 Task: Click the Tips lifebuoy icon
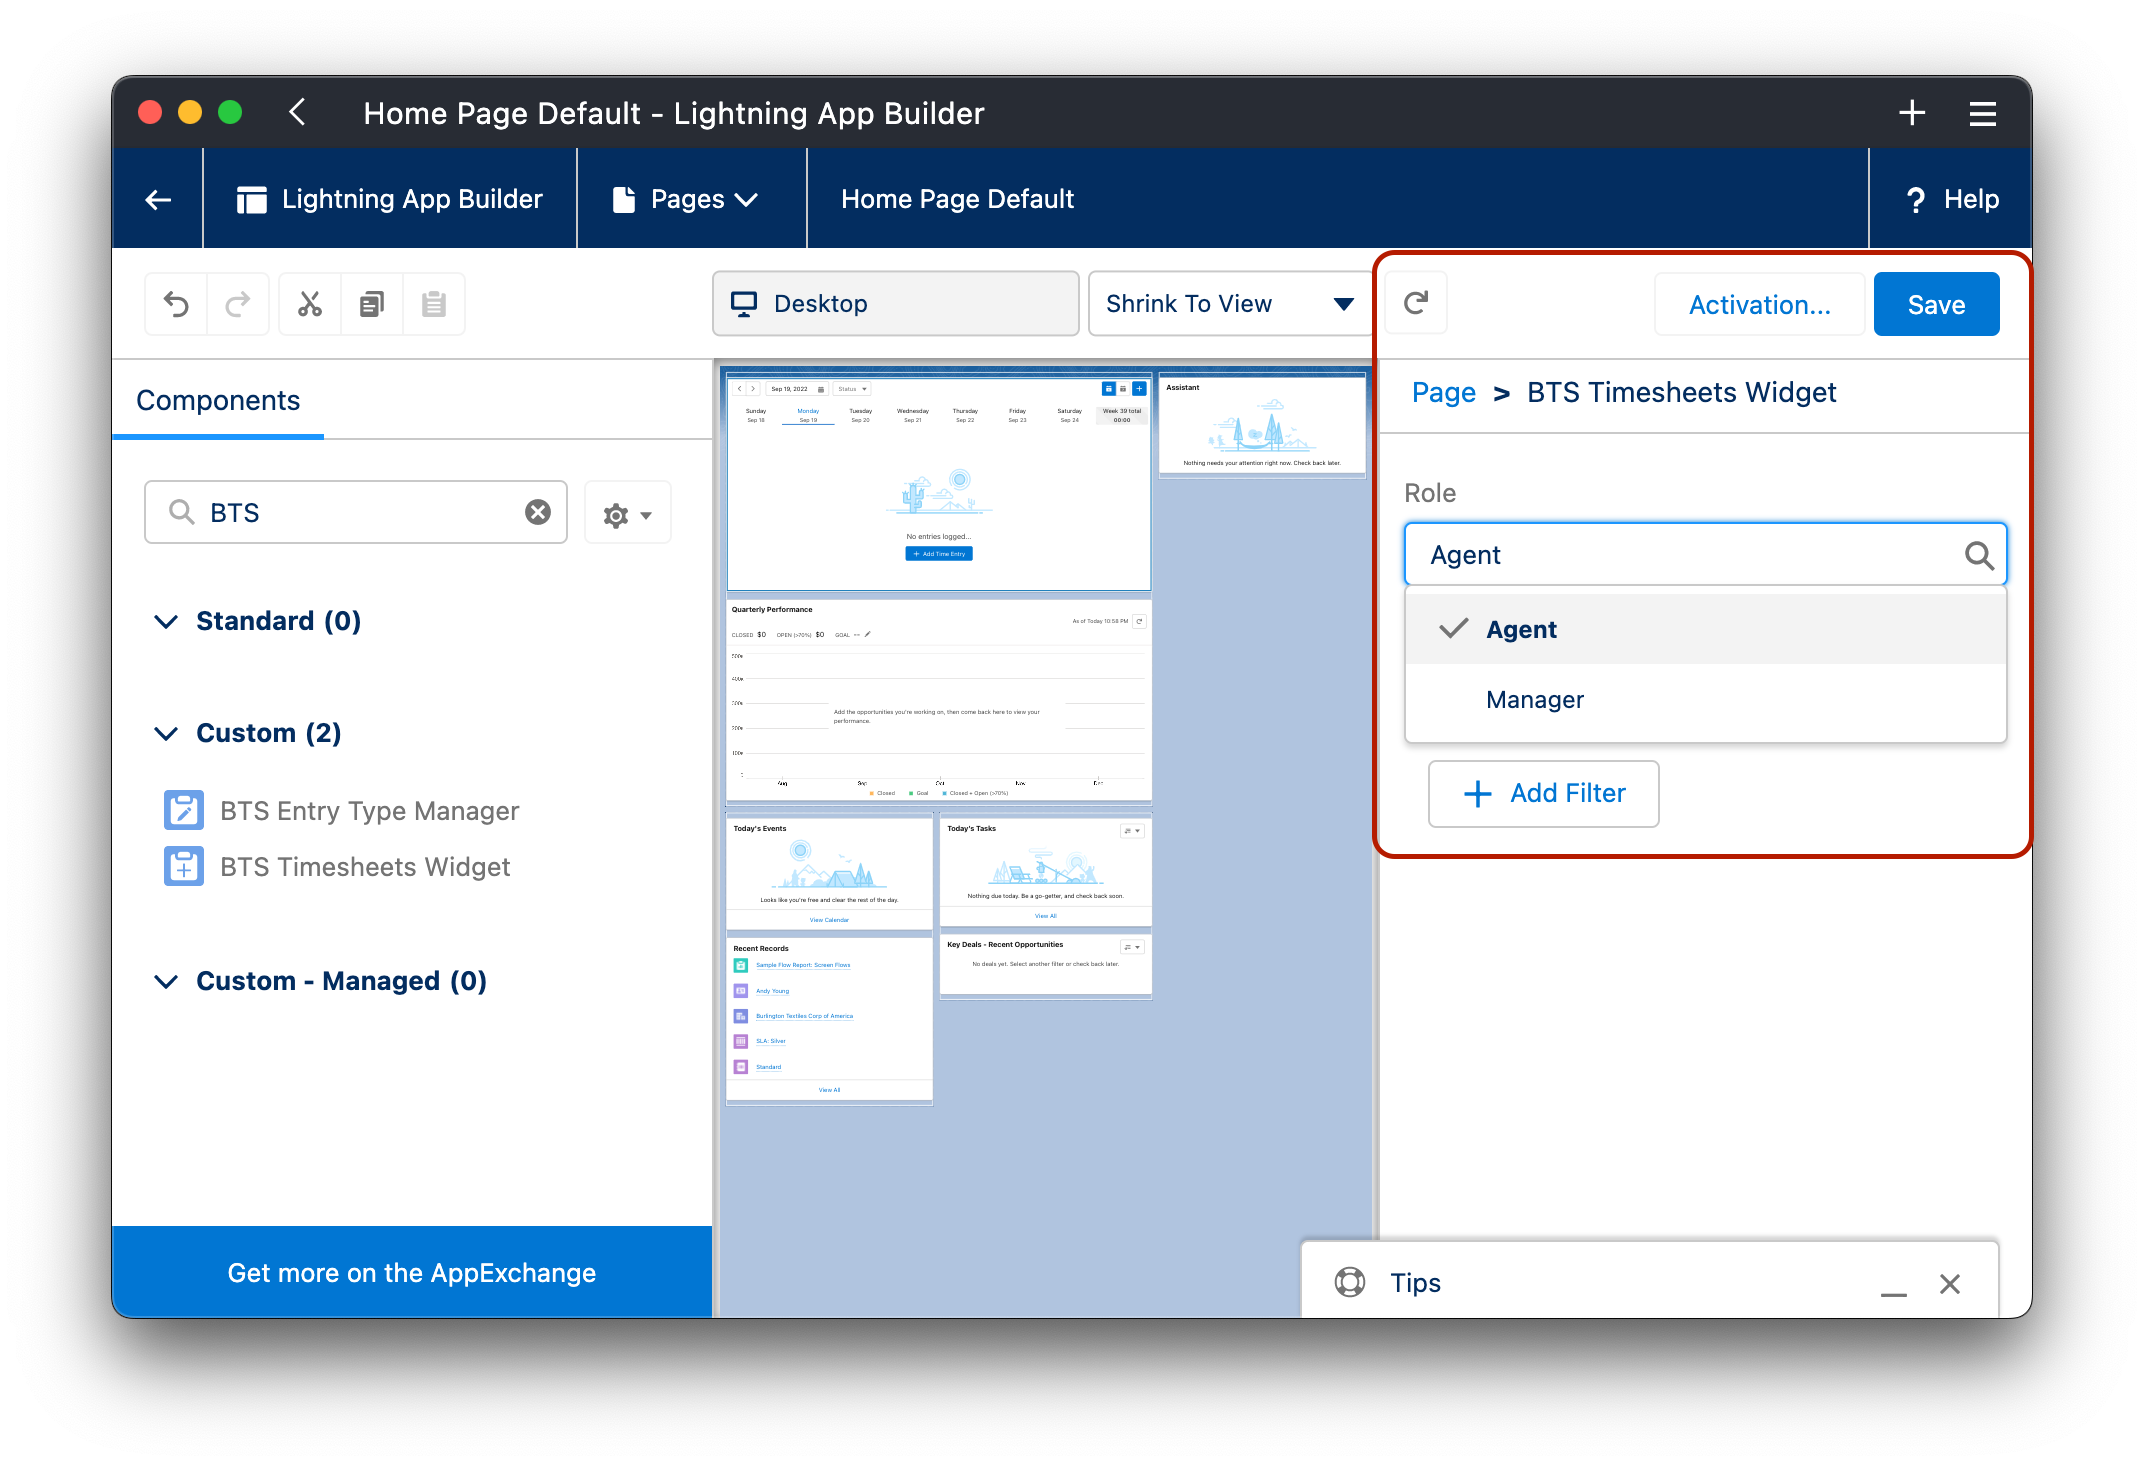point(1350,1282)
